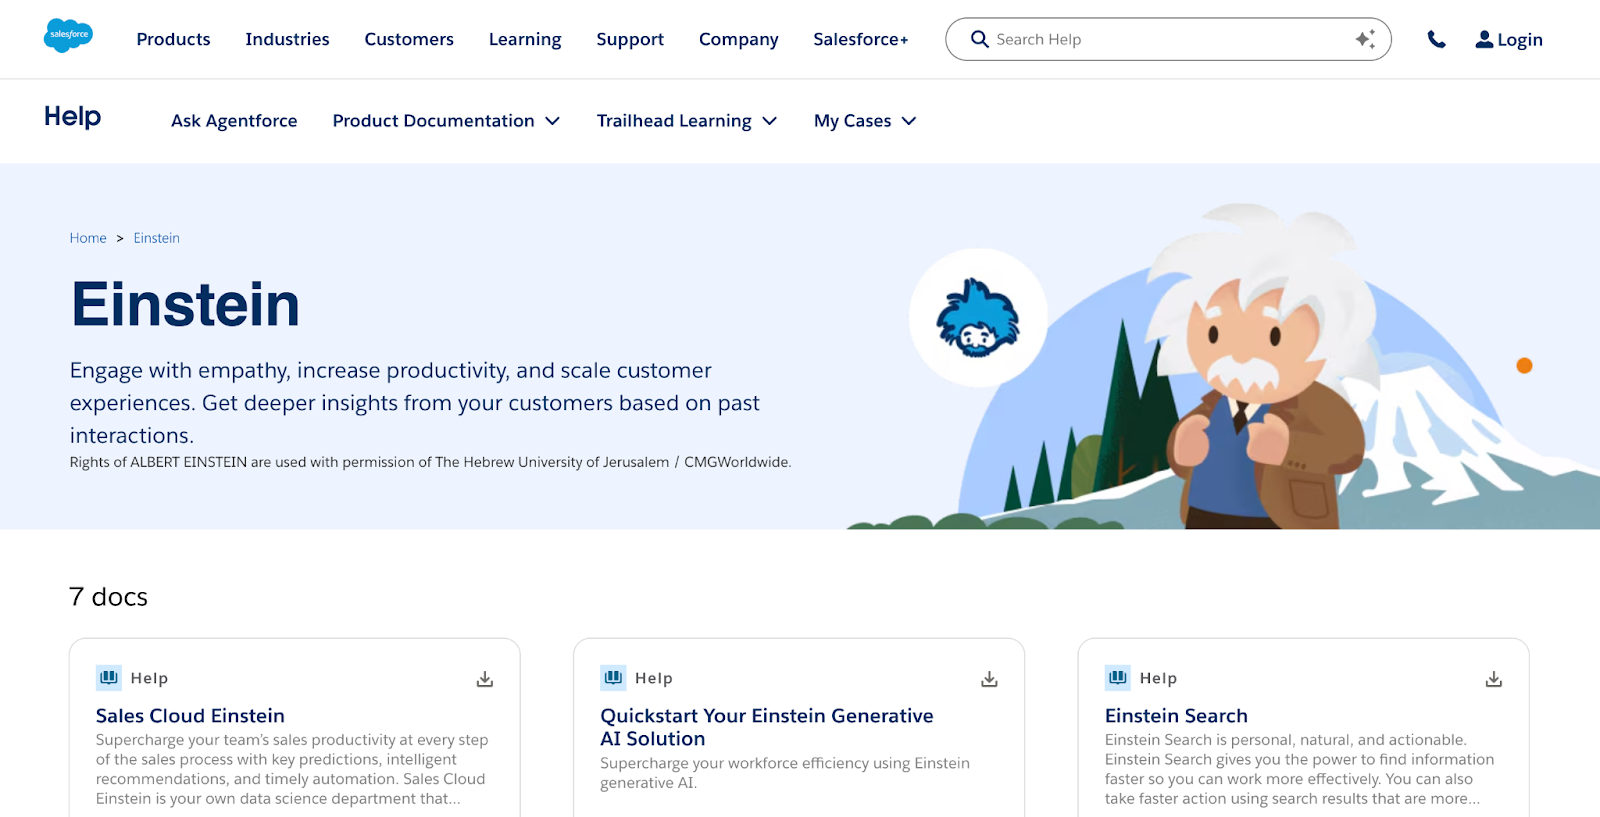Focus the Search Help input field
1600x817 pixels.
tap(1168, 39)
